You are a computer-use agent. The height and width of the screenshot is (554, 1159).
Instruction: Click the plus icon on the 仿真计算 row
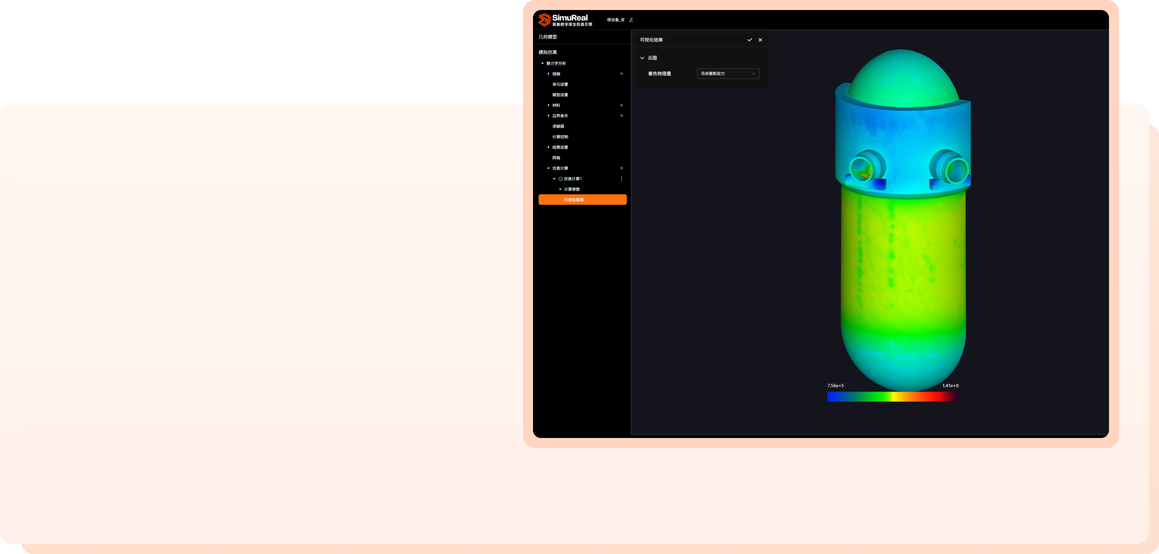pyautogui.click(x=622, y=168)
